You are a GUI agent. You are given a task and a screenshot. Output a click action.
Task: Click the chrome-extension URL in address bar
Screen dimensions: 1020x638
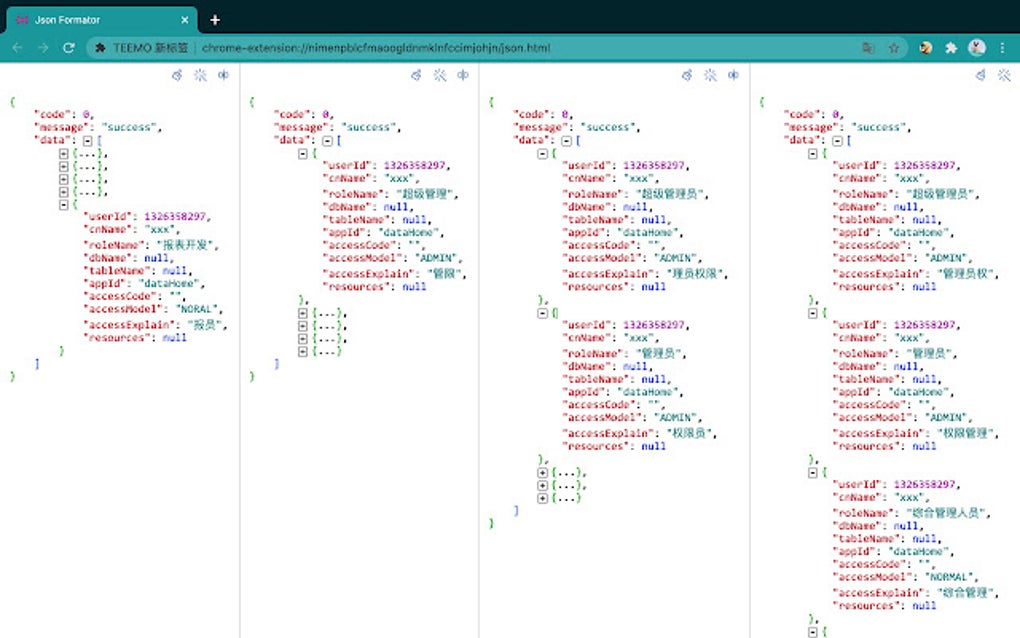(x=375, y=47)
